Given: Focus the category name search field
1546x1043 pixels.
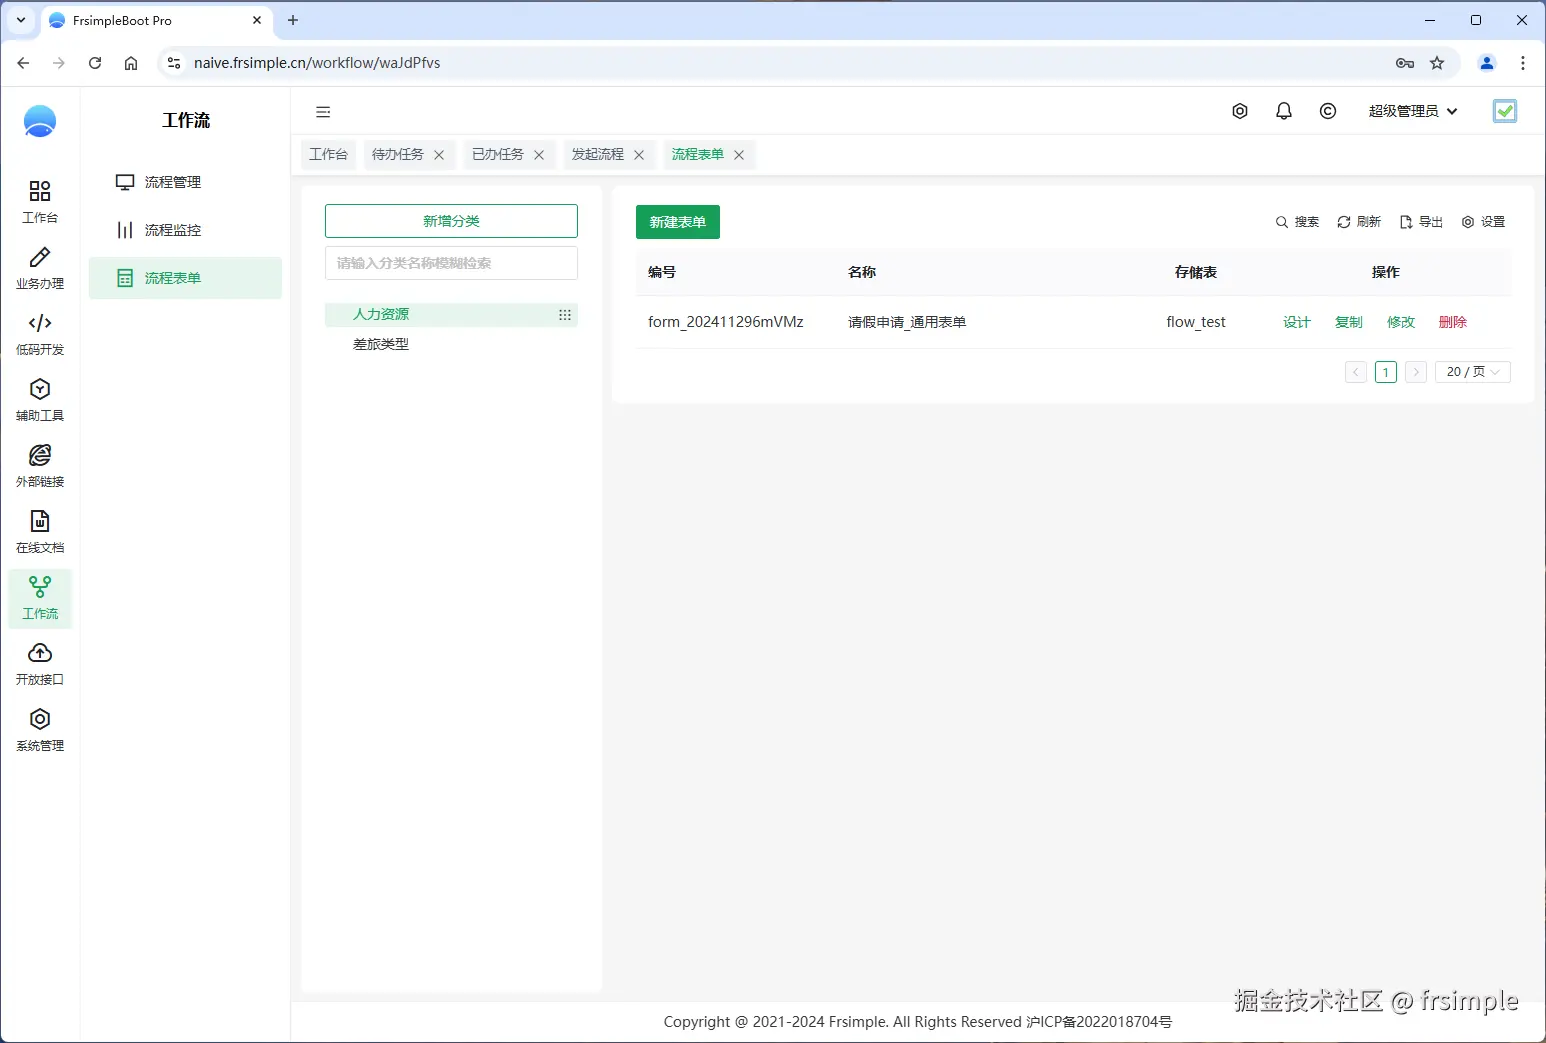Looking at the screenshot, I should pos(451,263).
